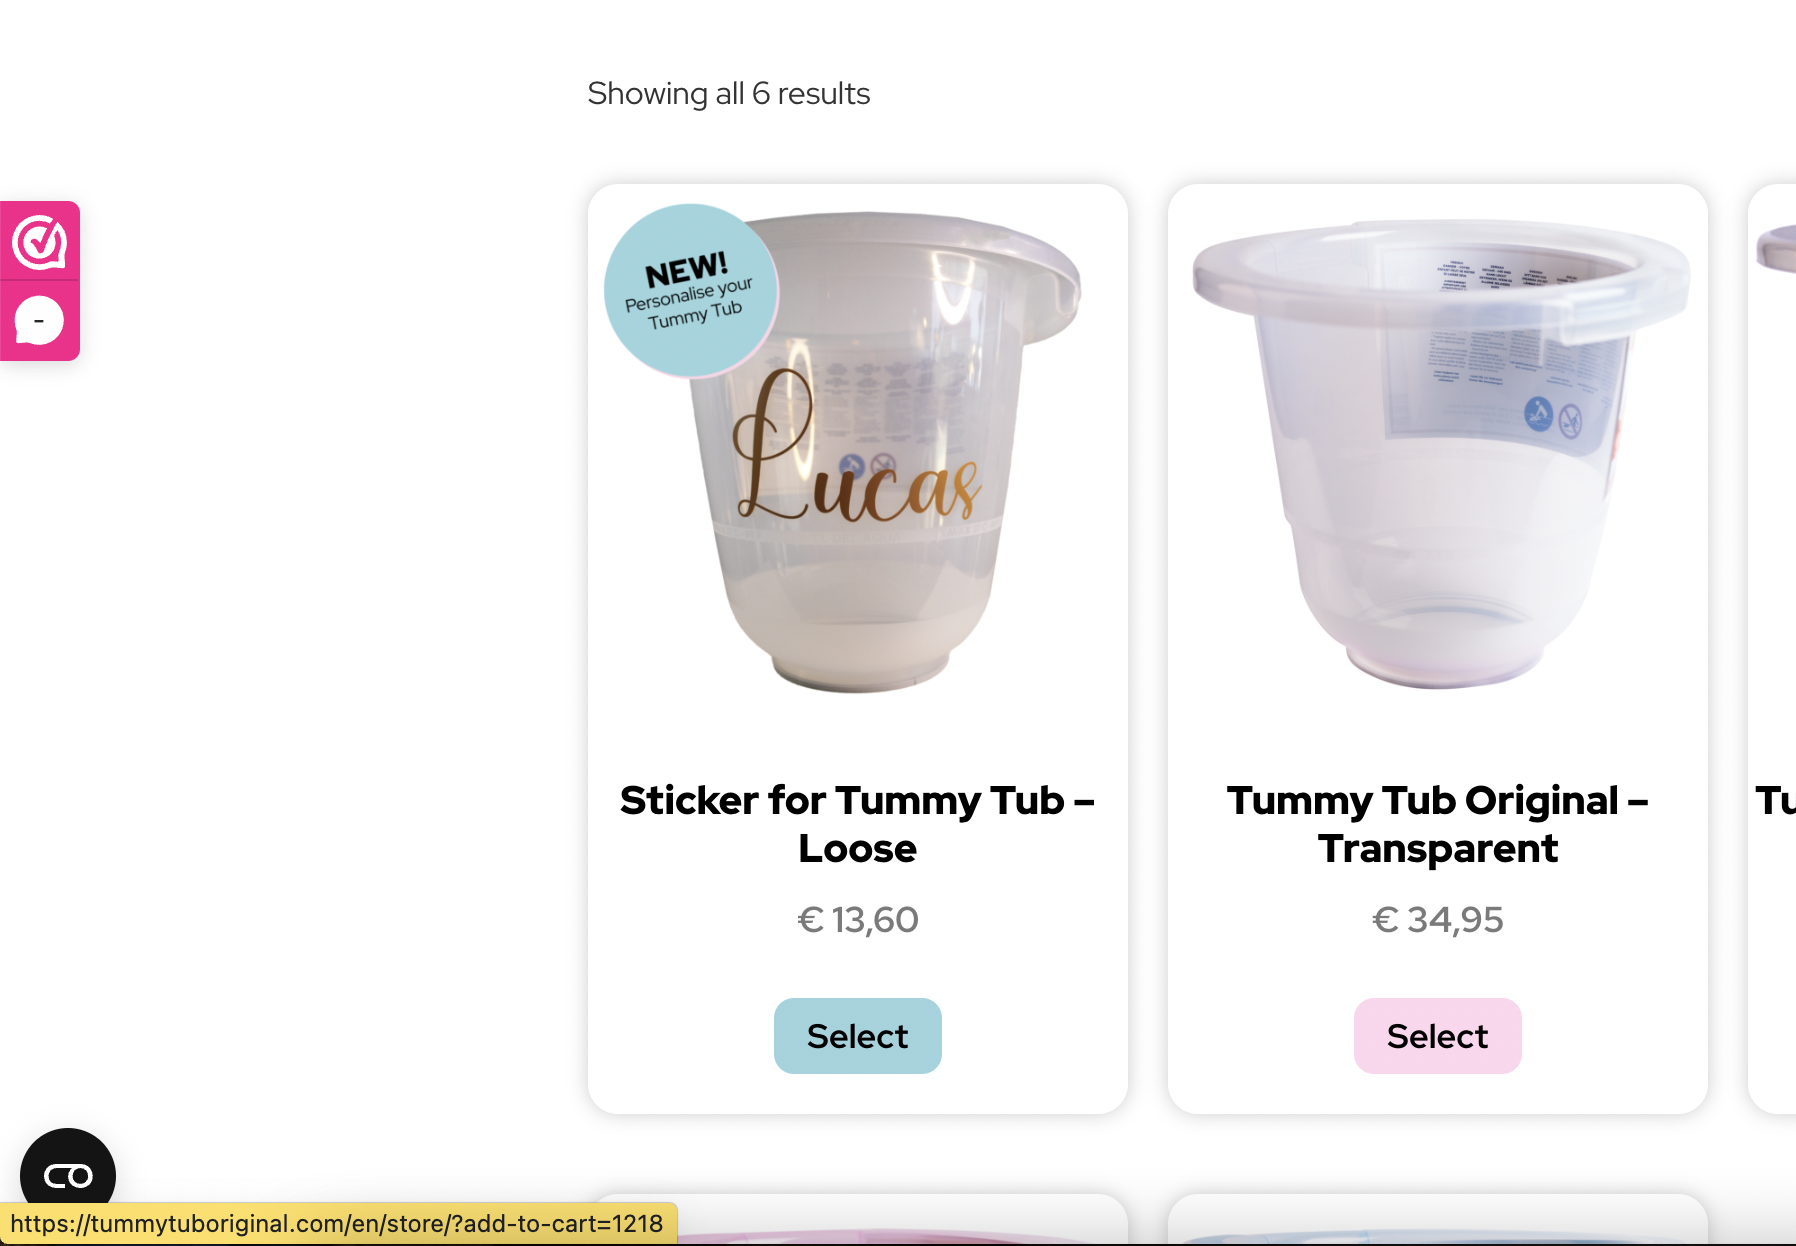Click the blue Select button for Sticker

pyautogui.click(x=857, y=1036)
